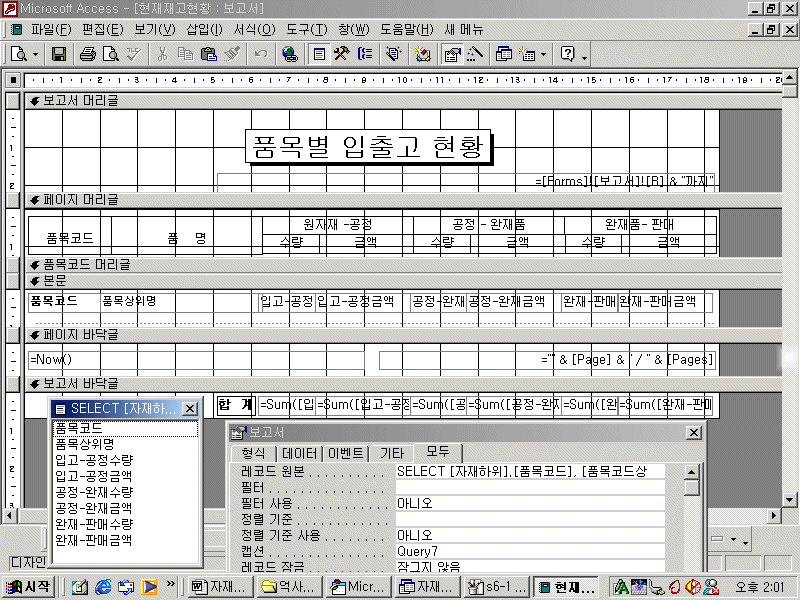Click the Office Assistant help icon
800x600 pixels.
(x=567, y=54)
